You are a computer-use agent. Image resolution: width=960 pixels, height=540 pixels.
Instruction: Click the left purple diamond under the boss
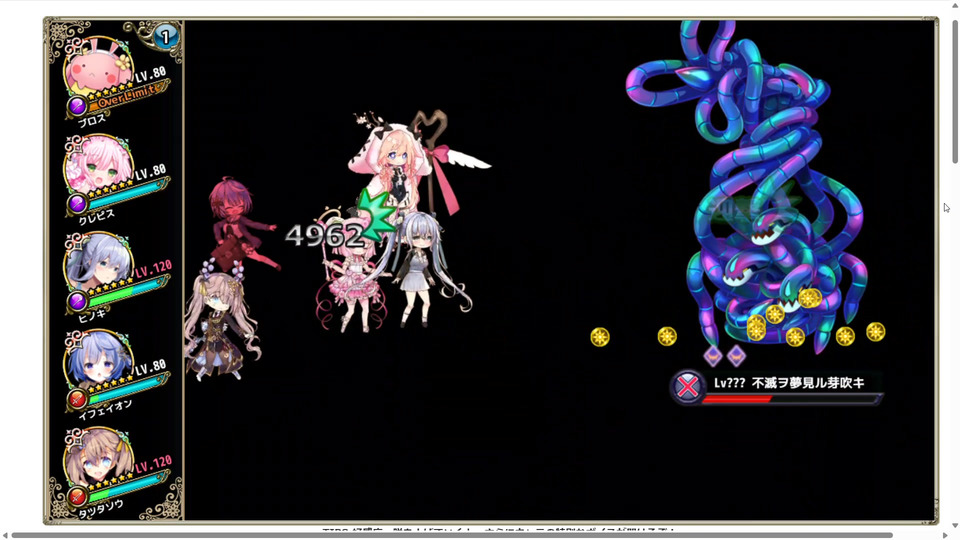point(713,355)
